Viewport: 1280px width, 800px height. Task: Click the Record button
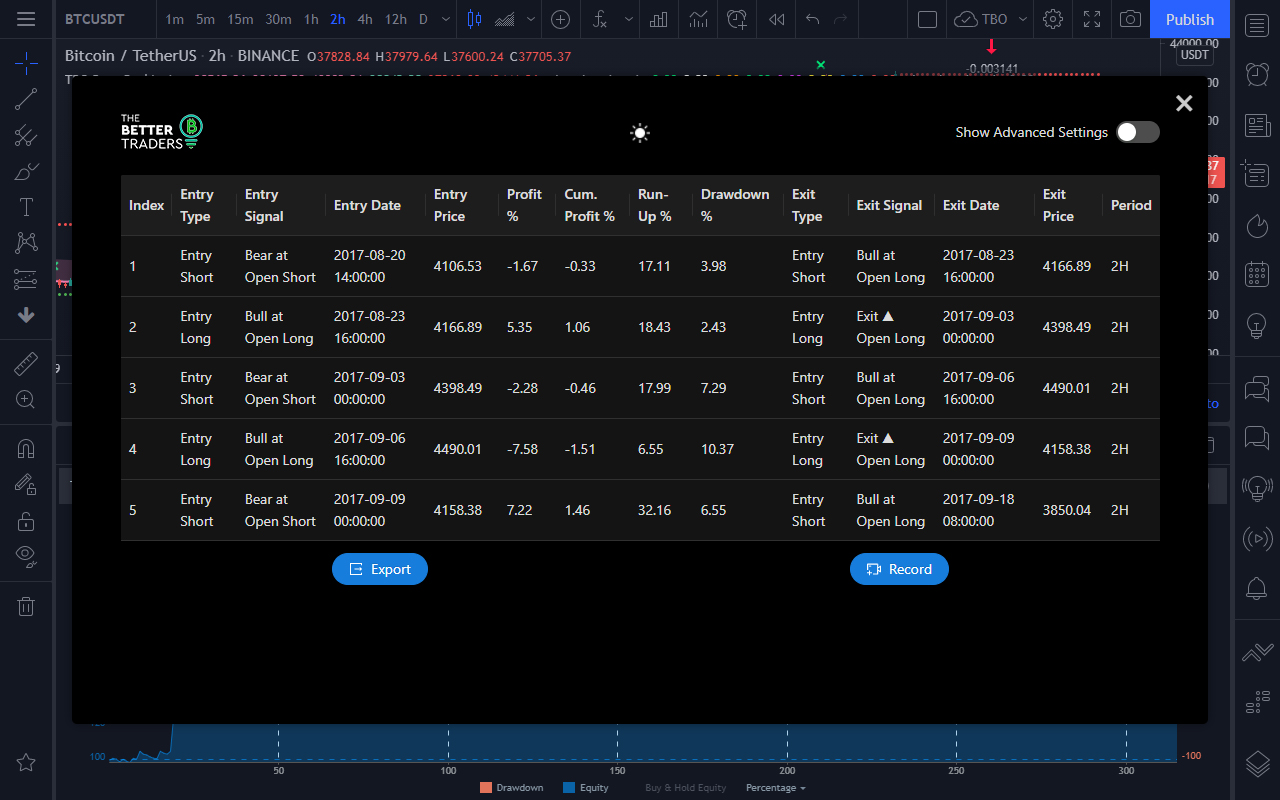pyautogui.click(x=899, y=569)
